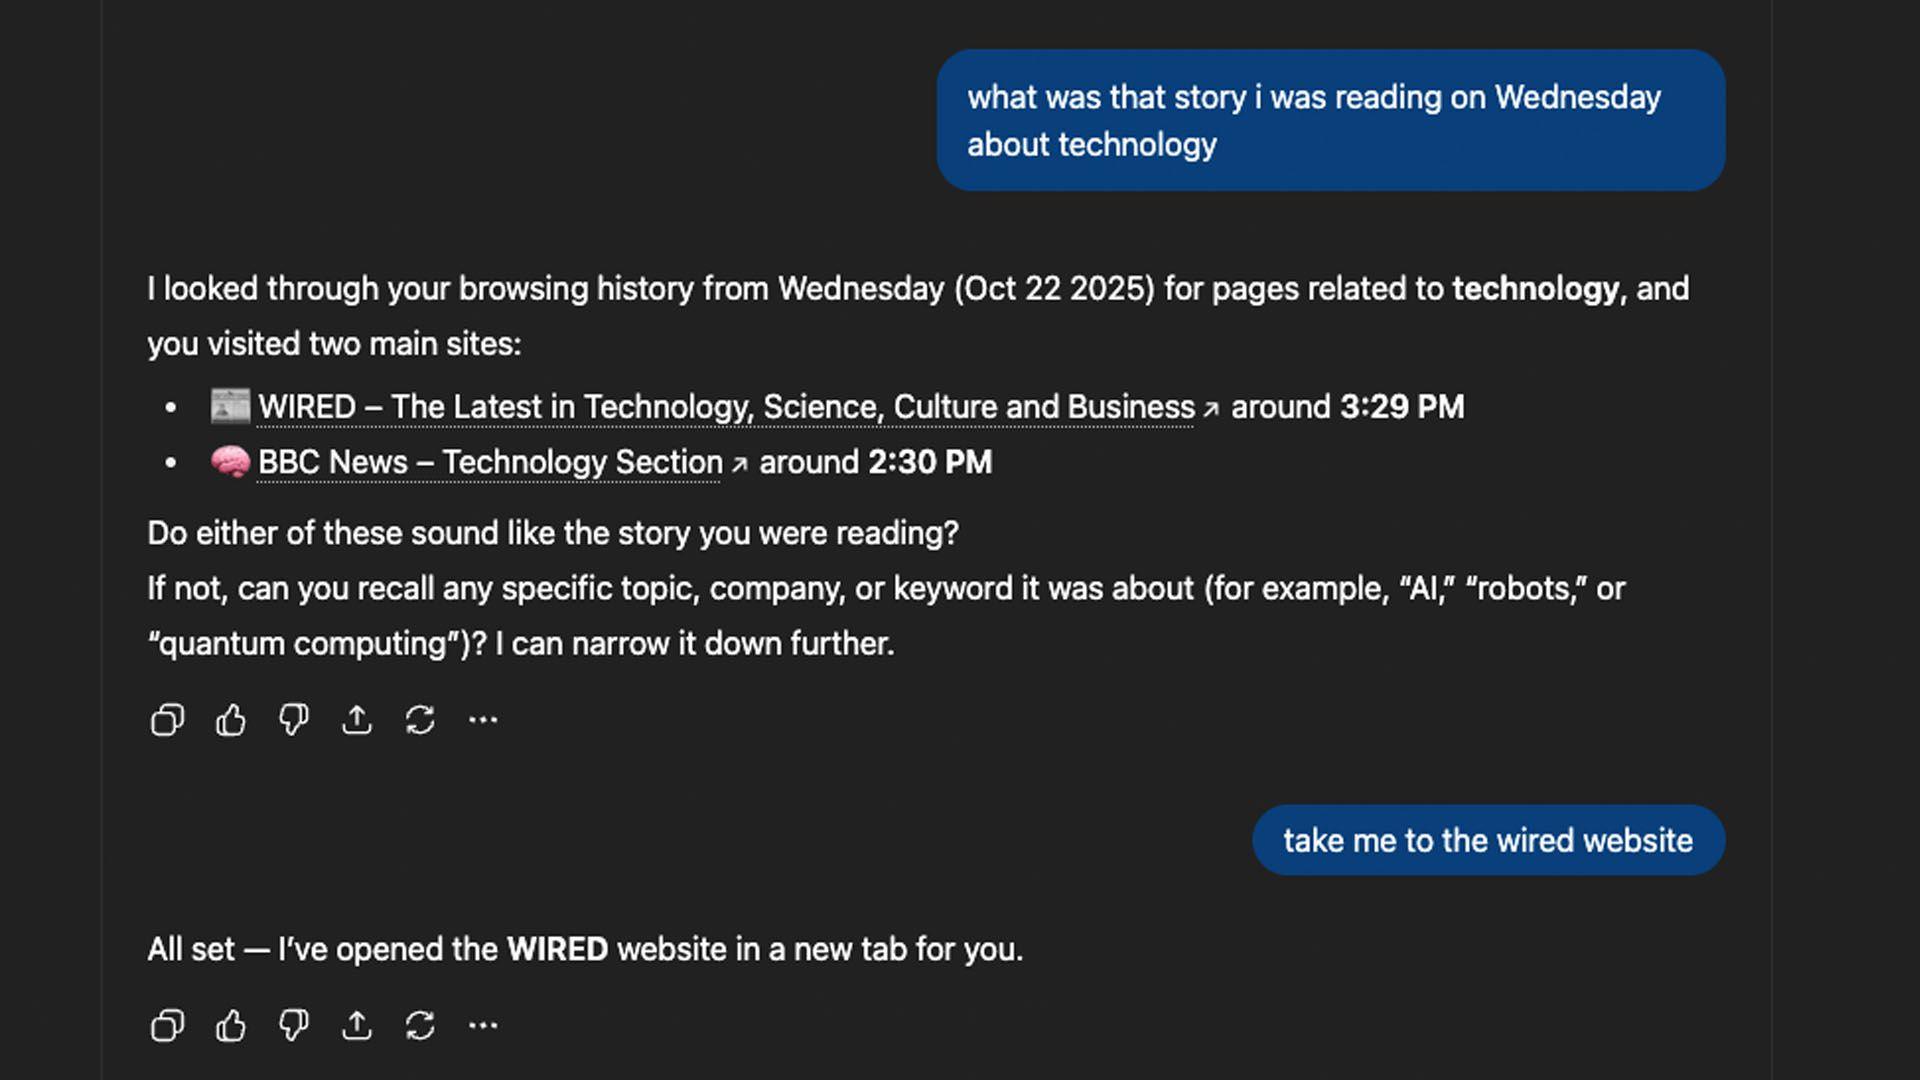Viewport: 1920px width, 1080px height.
Task: Thumbs down the browsing history response
Action: (x=293, y=720)
